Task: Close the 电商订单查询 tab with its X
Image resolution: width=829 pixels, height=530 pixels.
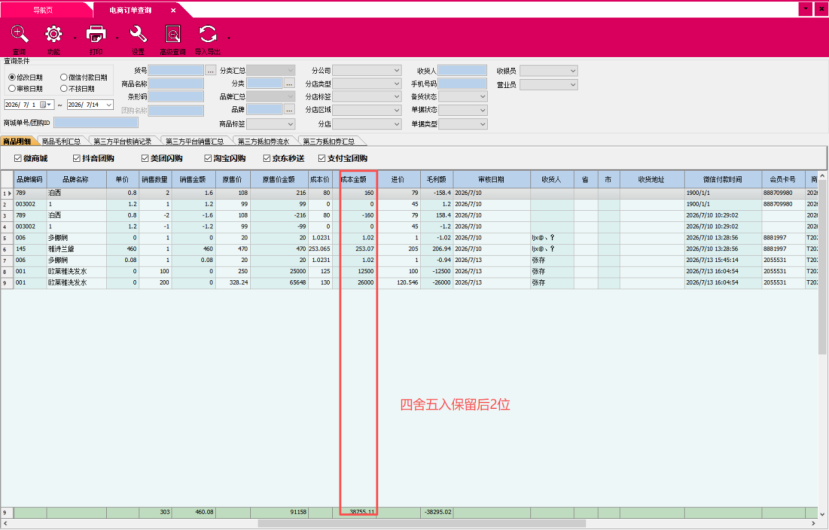Action: [173, 10]
